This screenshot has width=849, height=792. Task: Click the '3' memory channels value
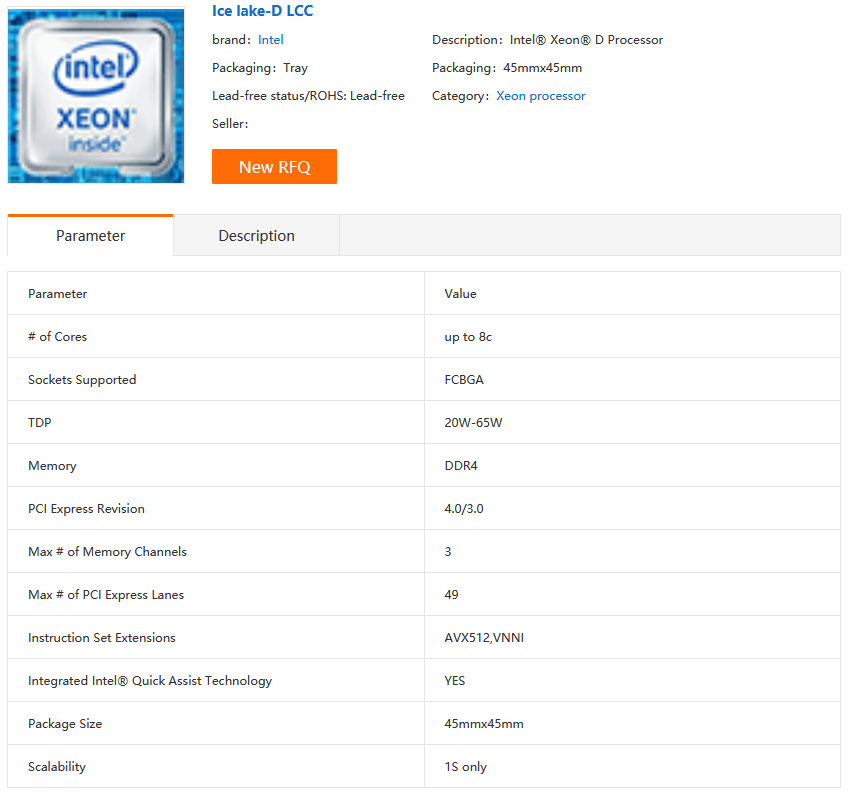(x=448, y=552)
